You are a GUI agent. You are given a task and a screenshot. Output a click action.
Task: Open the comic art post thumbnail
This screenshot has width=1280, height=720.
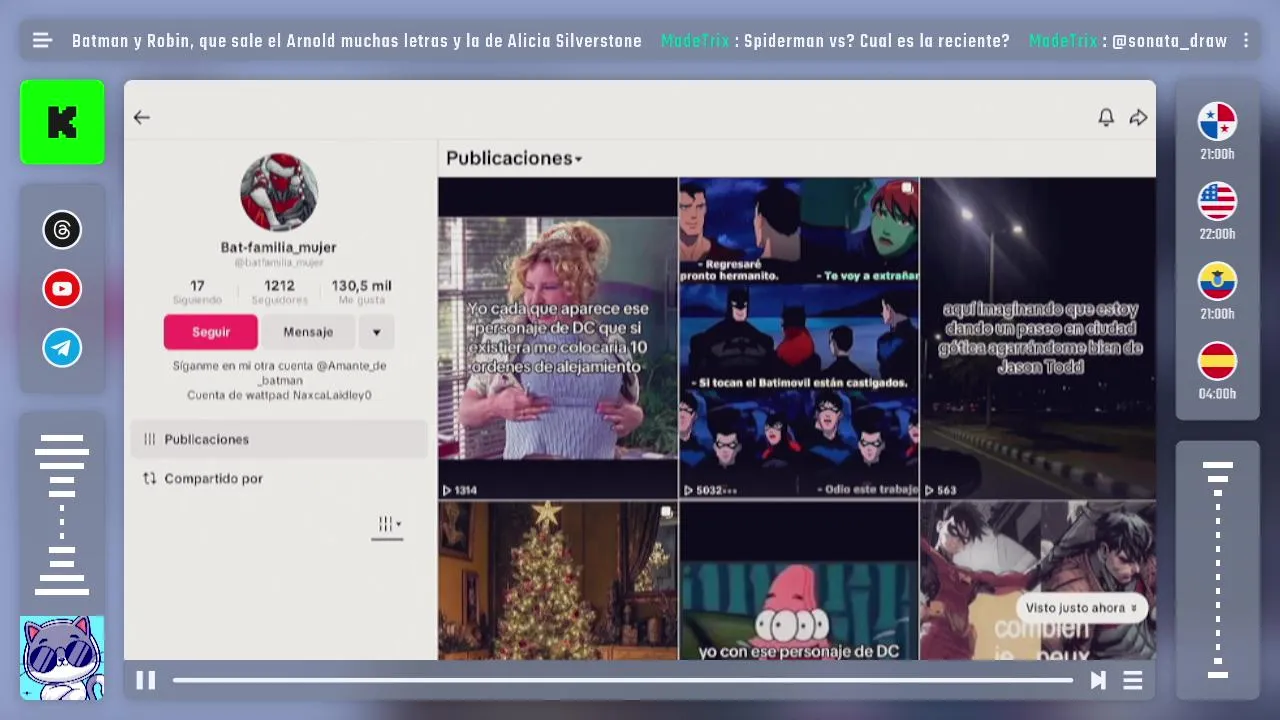[x=1038, y=581]
